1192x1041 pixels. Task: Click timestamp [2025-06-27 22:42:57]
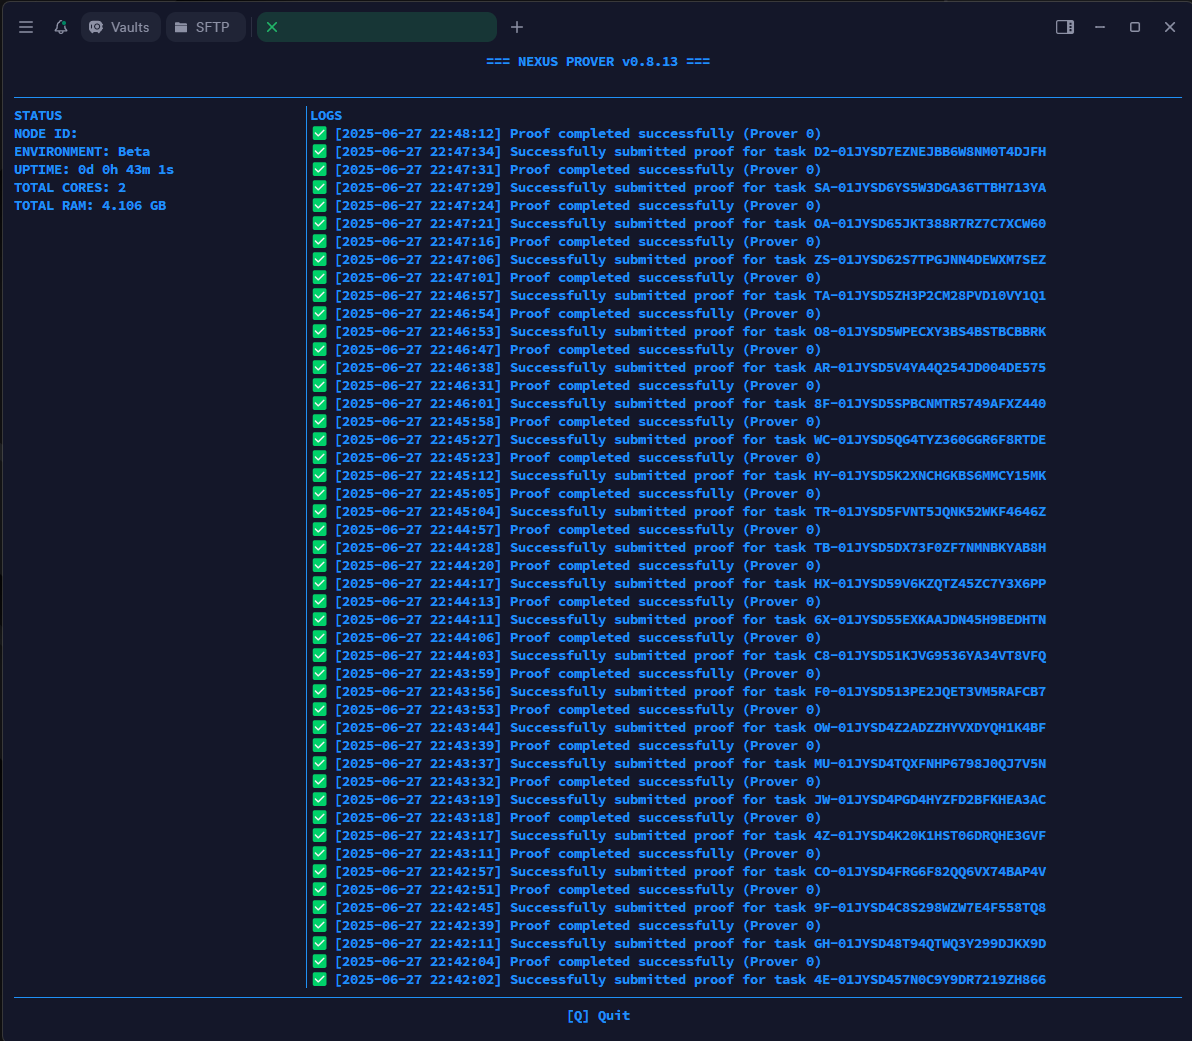418,871
